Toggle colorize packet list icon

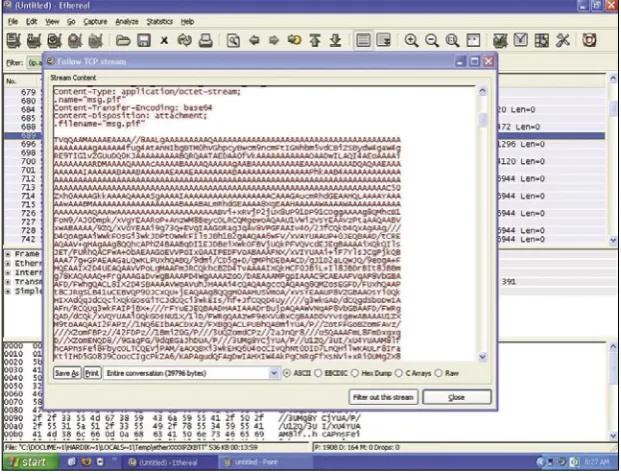click(363, 40)
